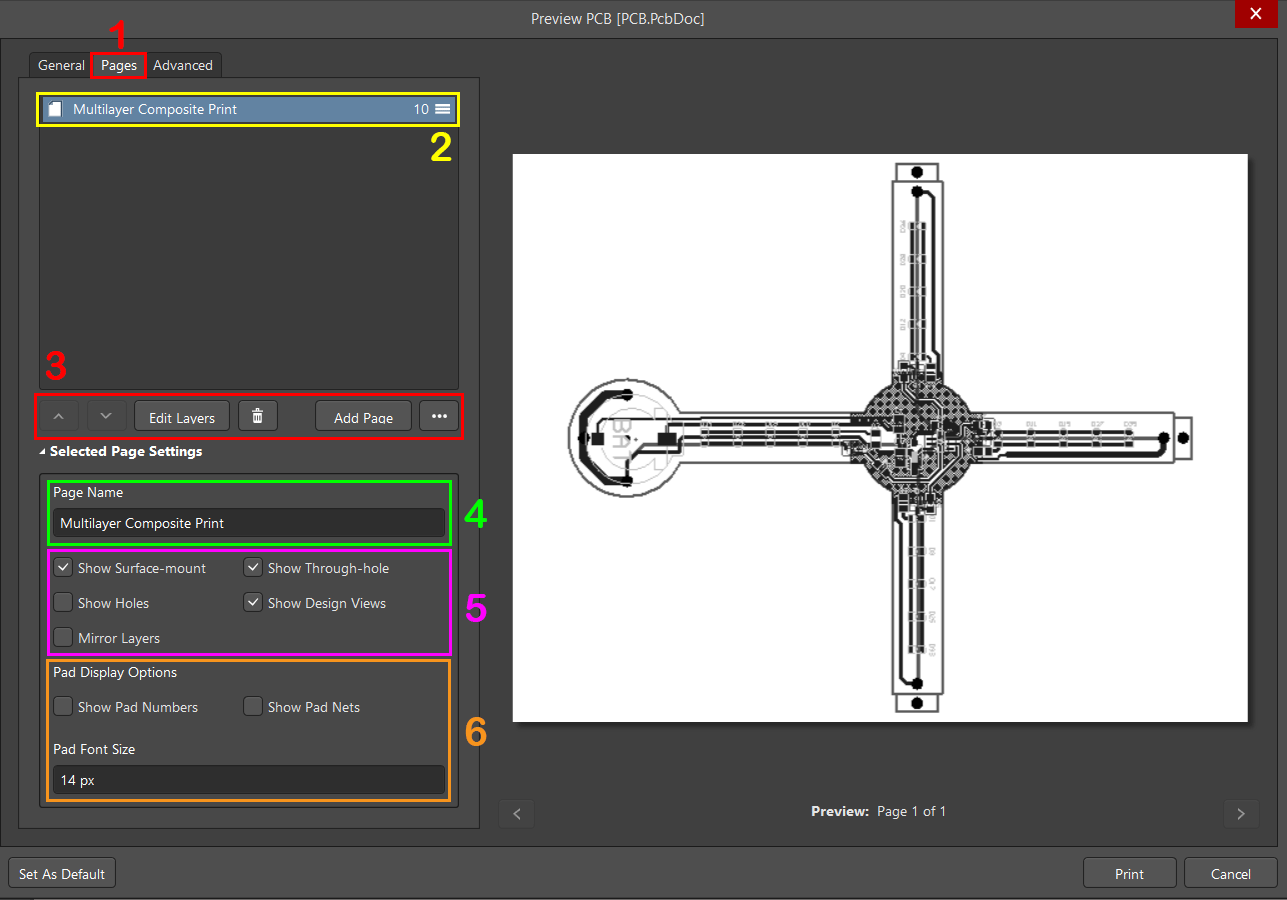
Task: Toggle Show Pad Numbers checkbox
Action: (x=63, y=707)
